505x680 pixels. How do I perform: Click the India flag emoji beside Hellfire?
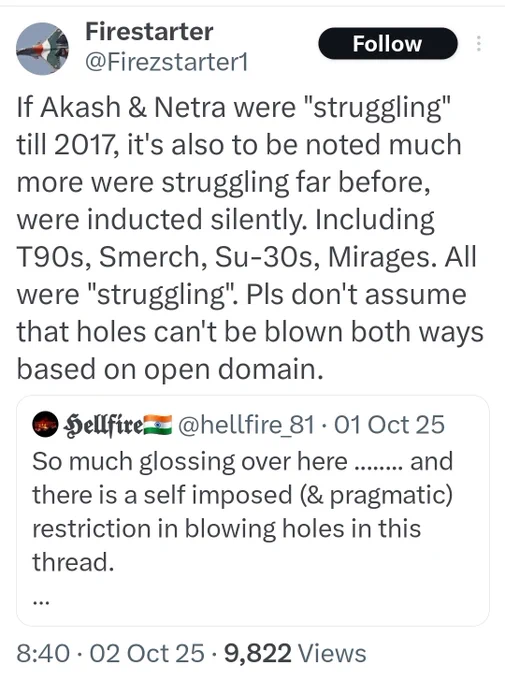coord(158,424)
